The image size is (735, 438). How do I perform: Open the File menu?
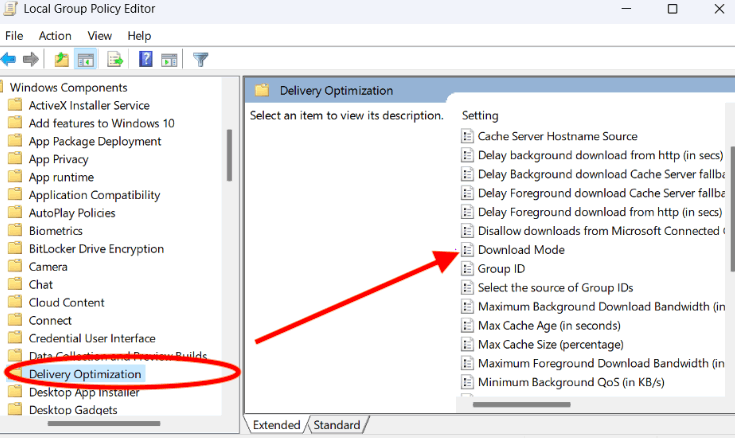(x=14, y=36)
